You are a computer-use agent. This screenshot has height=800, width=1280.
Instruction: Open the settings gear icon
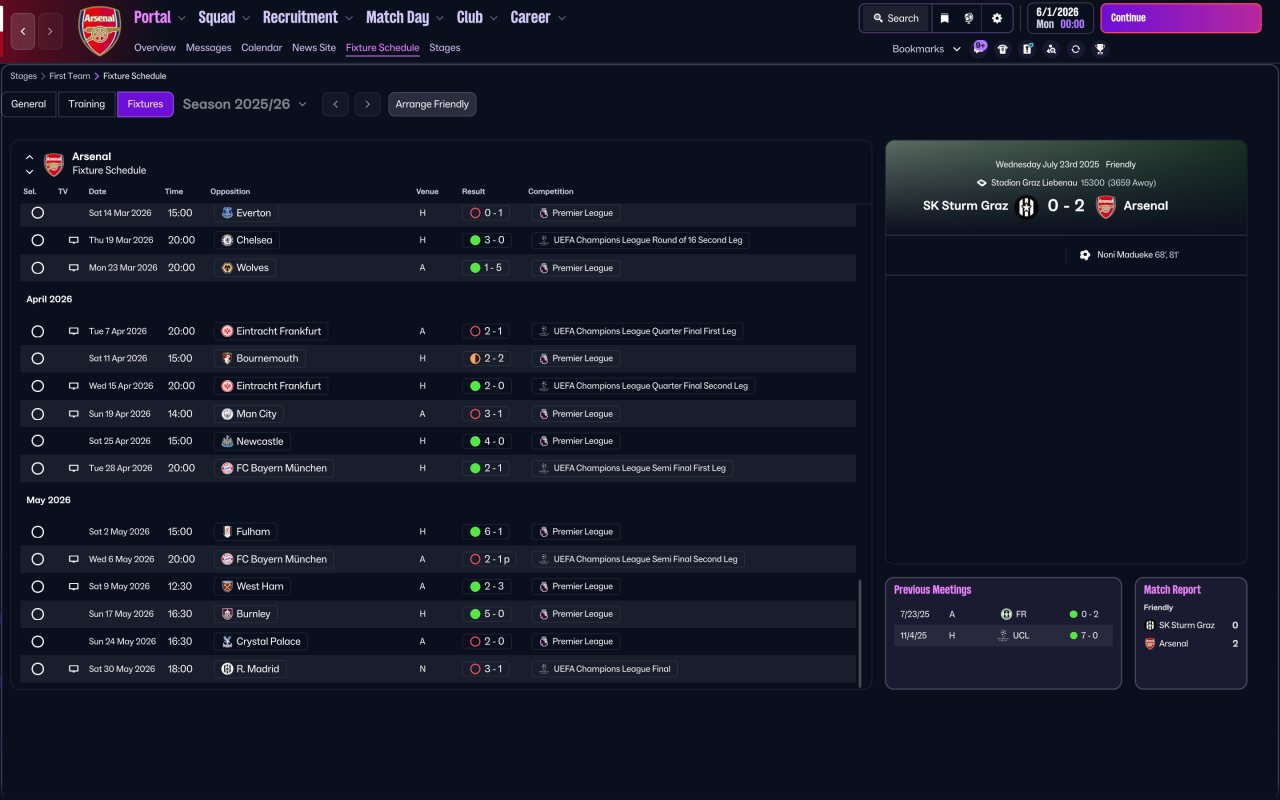pyautogui.click(x=996, y=18)
